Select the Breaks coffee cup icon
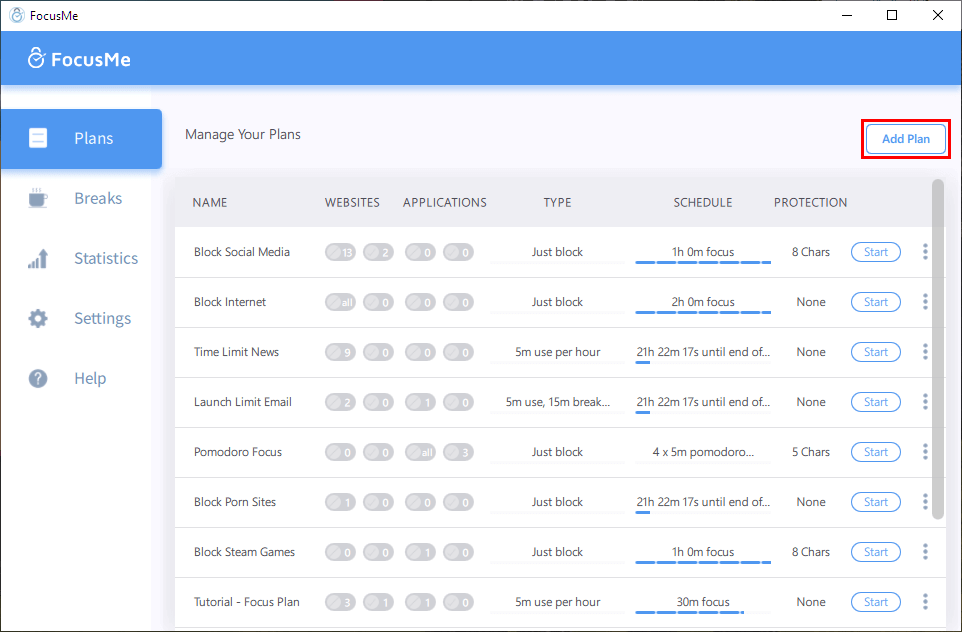 37,198
